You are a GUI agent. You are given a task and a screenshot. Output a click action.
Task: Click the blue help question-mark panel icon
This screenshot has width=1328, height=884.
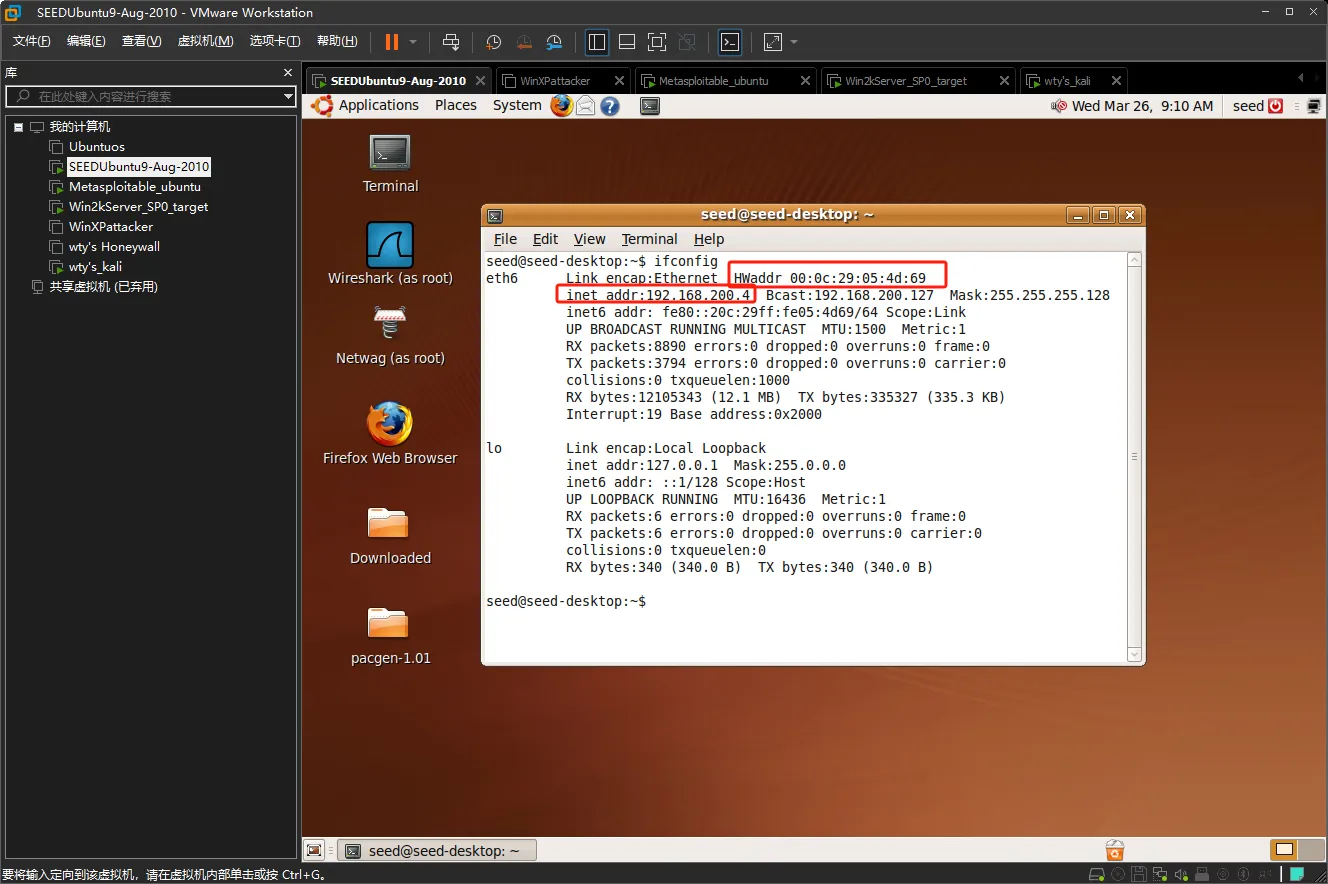click(x=610, y=106)
